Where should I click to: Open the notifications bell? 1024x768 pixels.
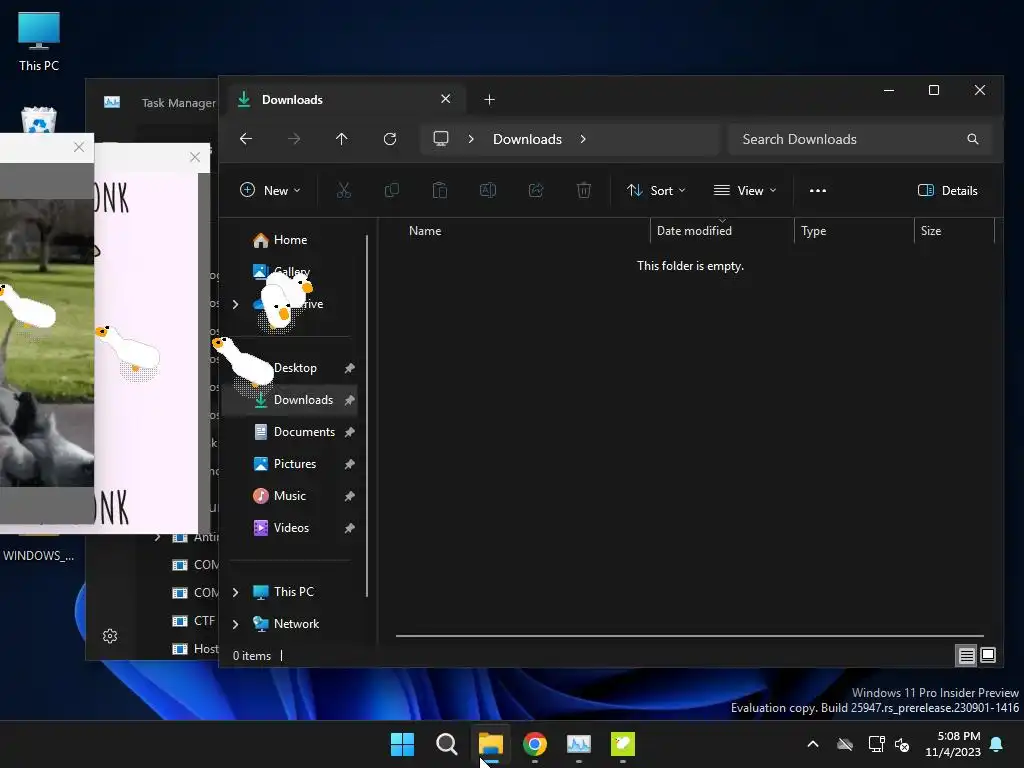click(997, 744)
